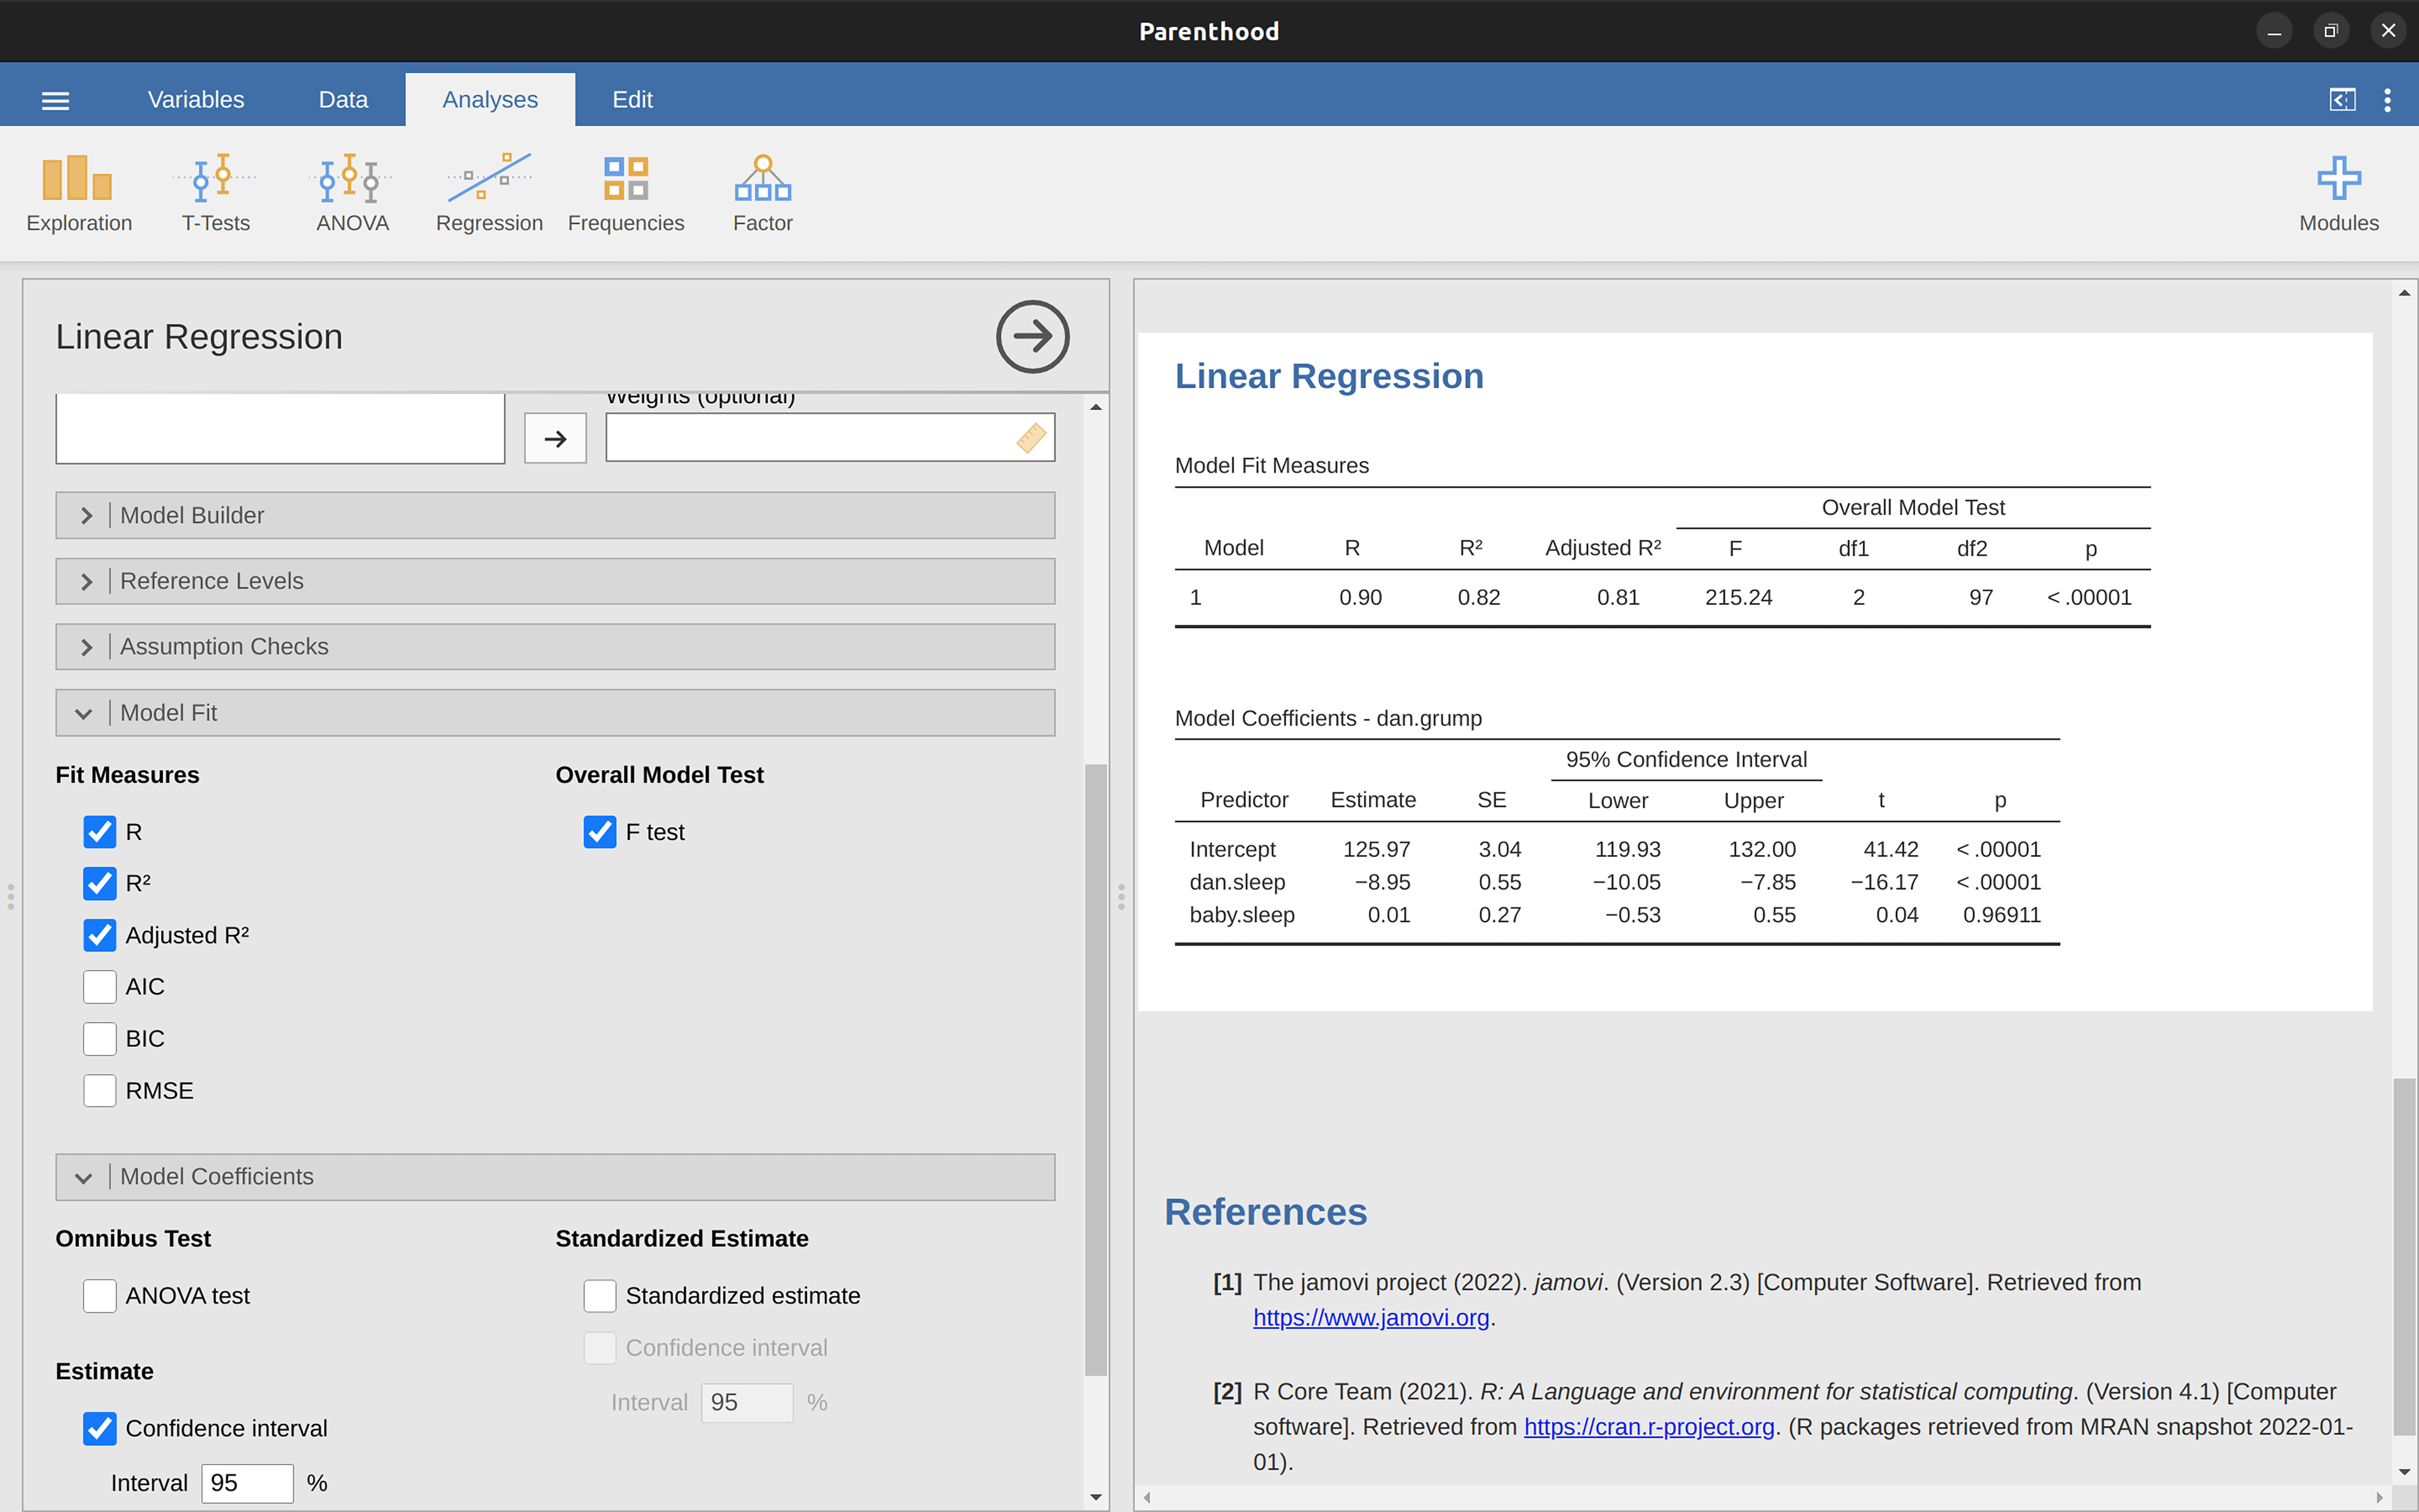This screenshot has height=1512, width=2419.
Task: Switch to the Edit tab
Action: (x=632, y=100)
